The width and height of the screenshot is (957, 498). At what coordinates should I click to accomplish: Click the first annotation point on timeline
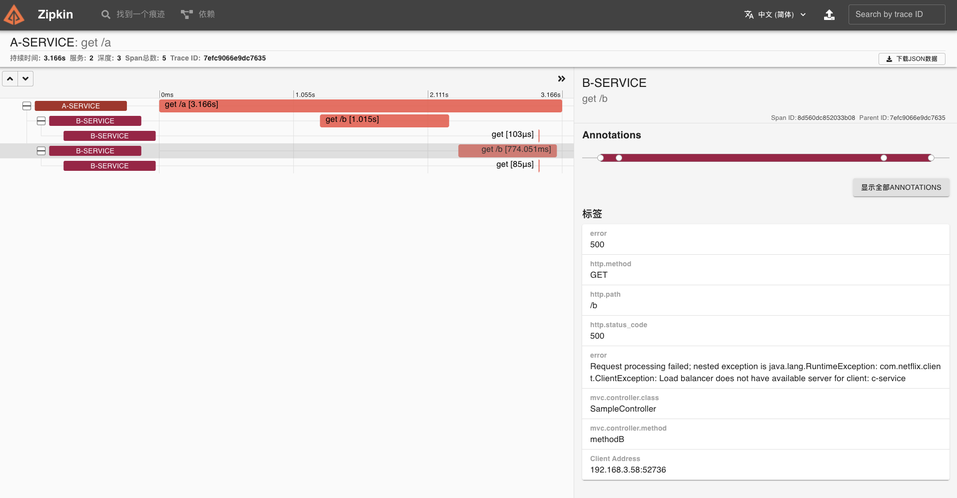tap(601, 158)
